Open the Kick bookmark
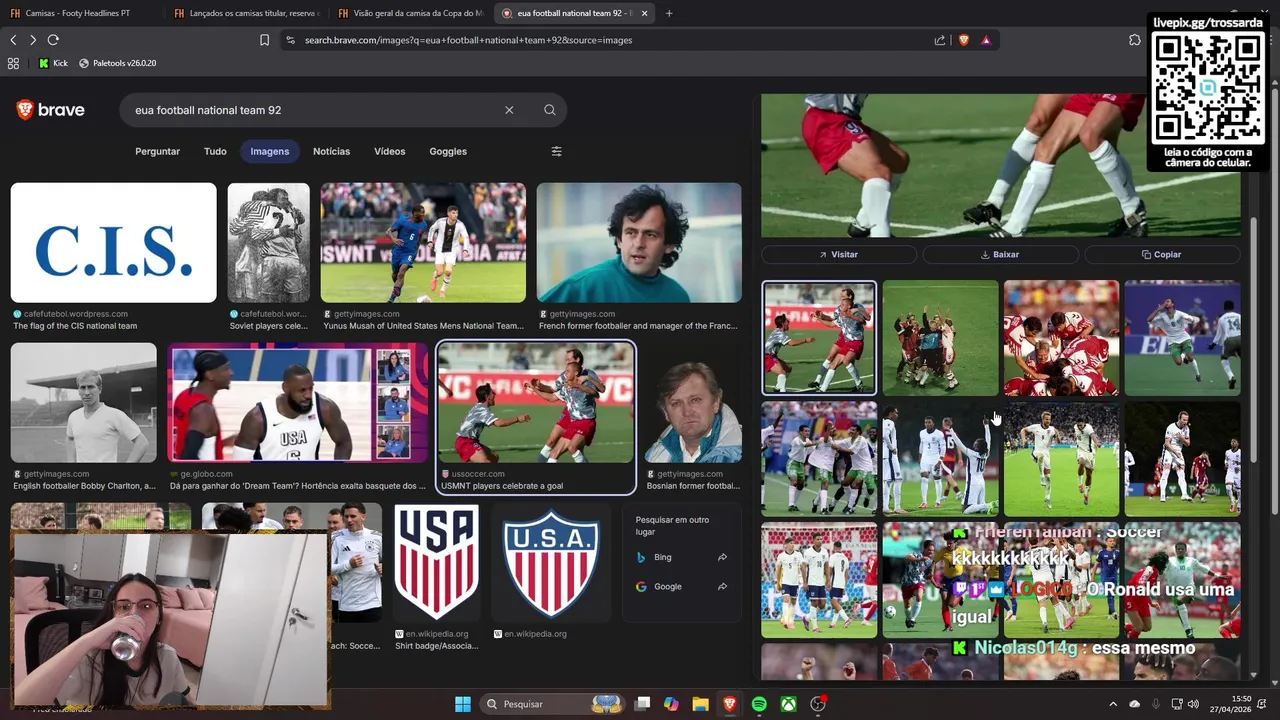Screen dimensions: 1280x720 pos(54,63)
